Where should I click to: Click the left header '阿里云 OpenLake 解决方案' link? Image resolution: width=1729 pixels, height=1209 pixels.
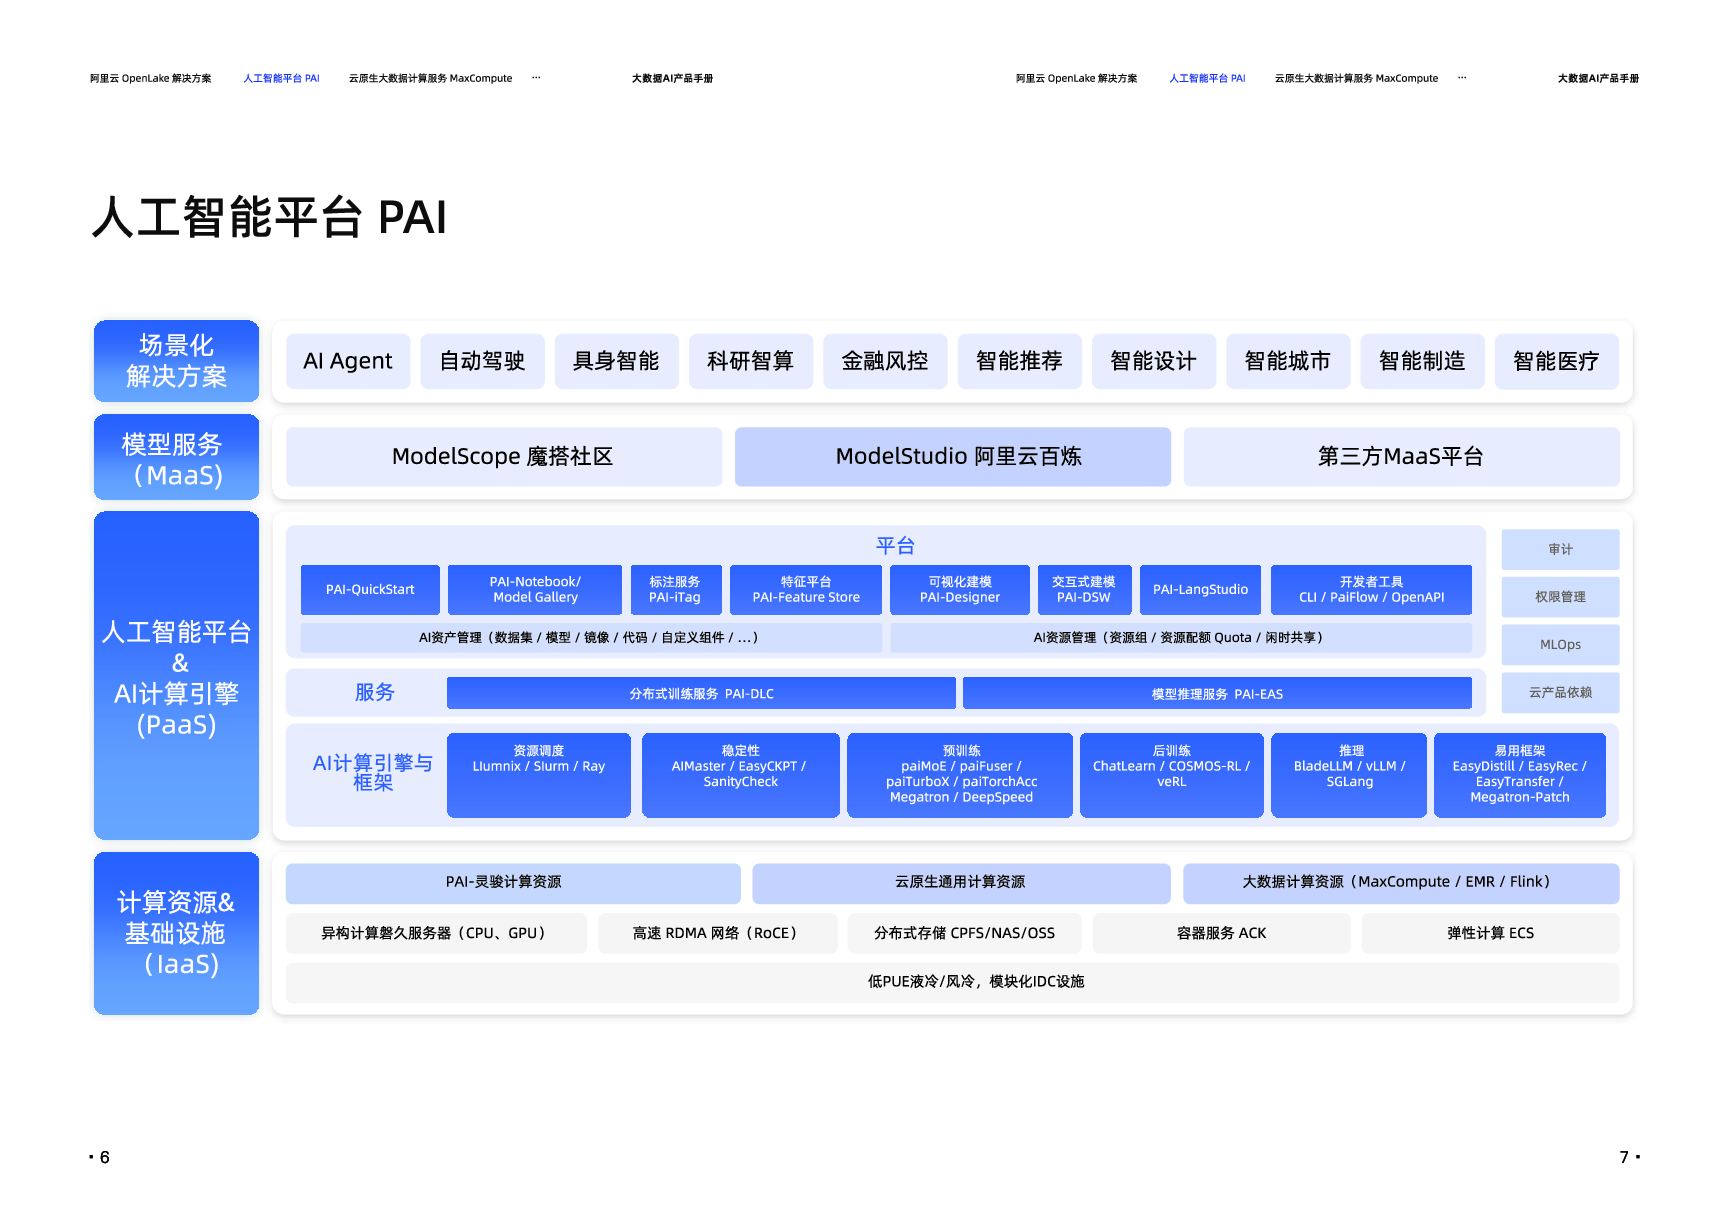pyautogui.click(x=150, y=78)
